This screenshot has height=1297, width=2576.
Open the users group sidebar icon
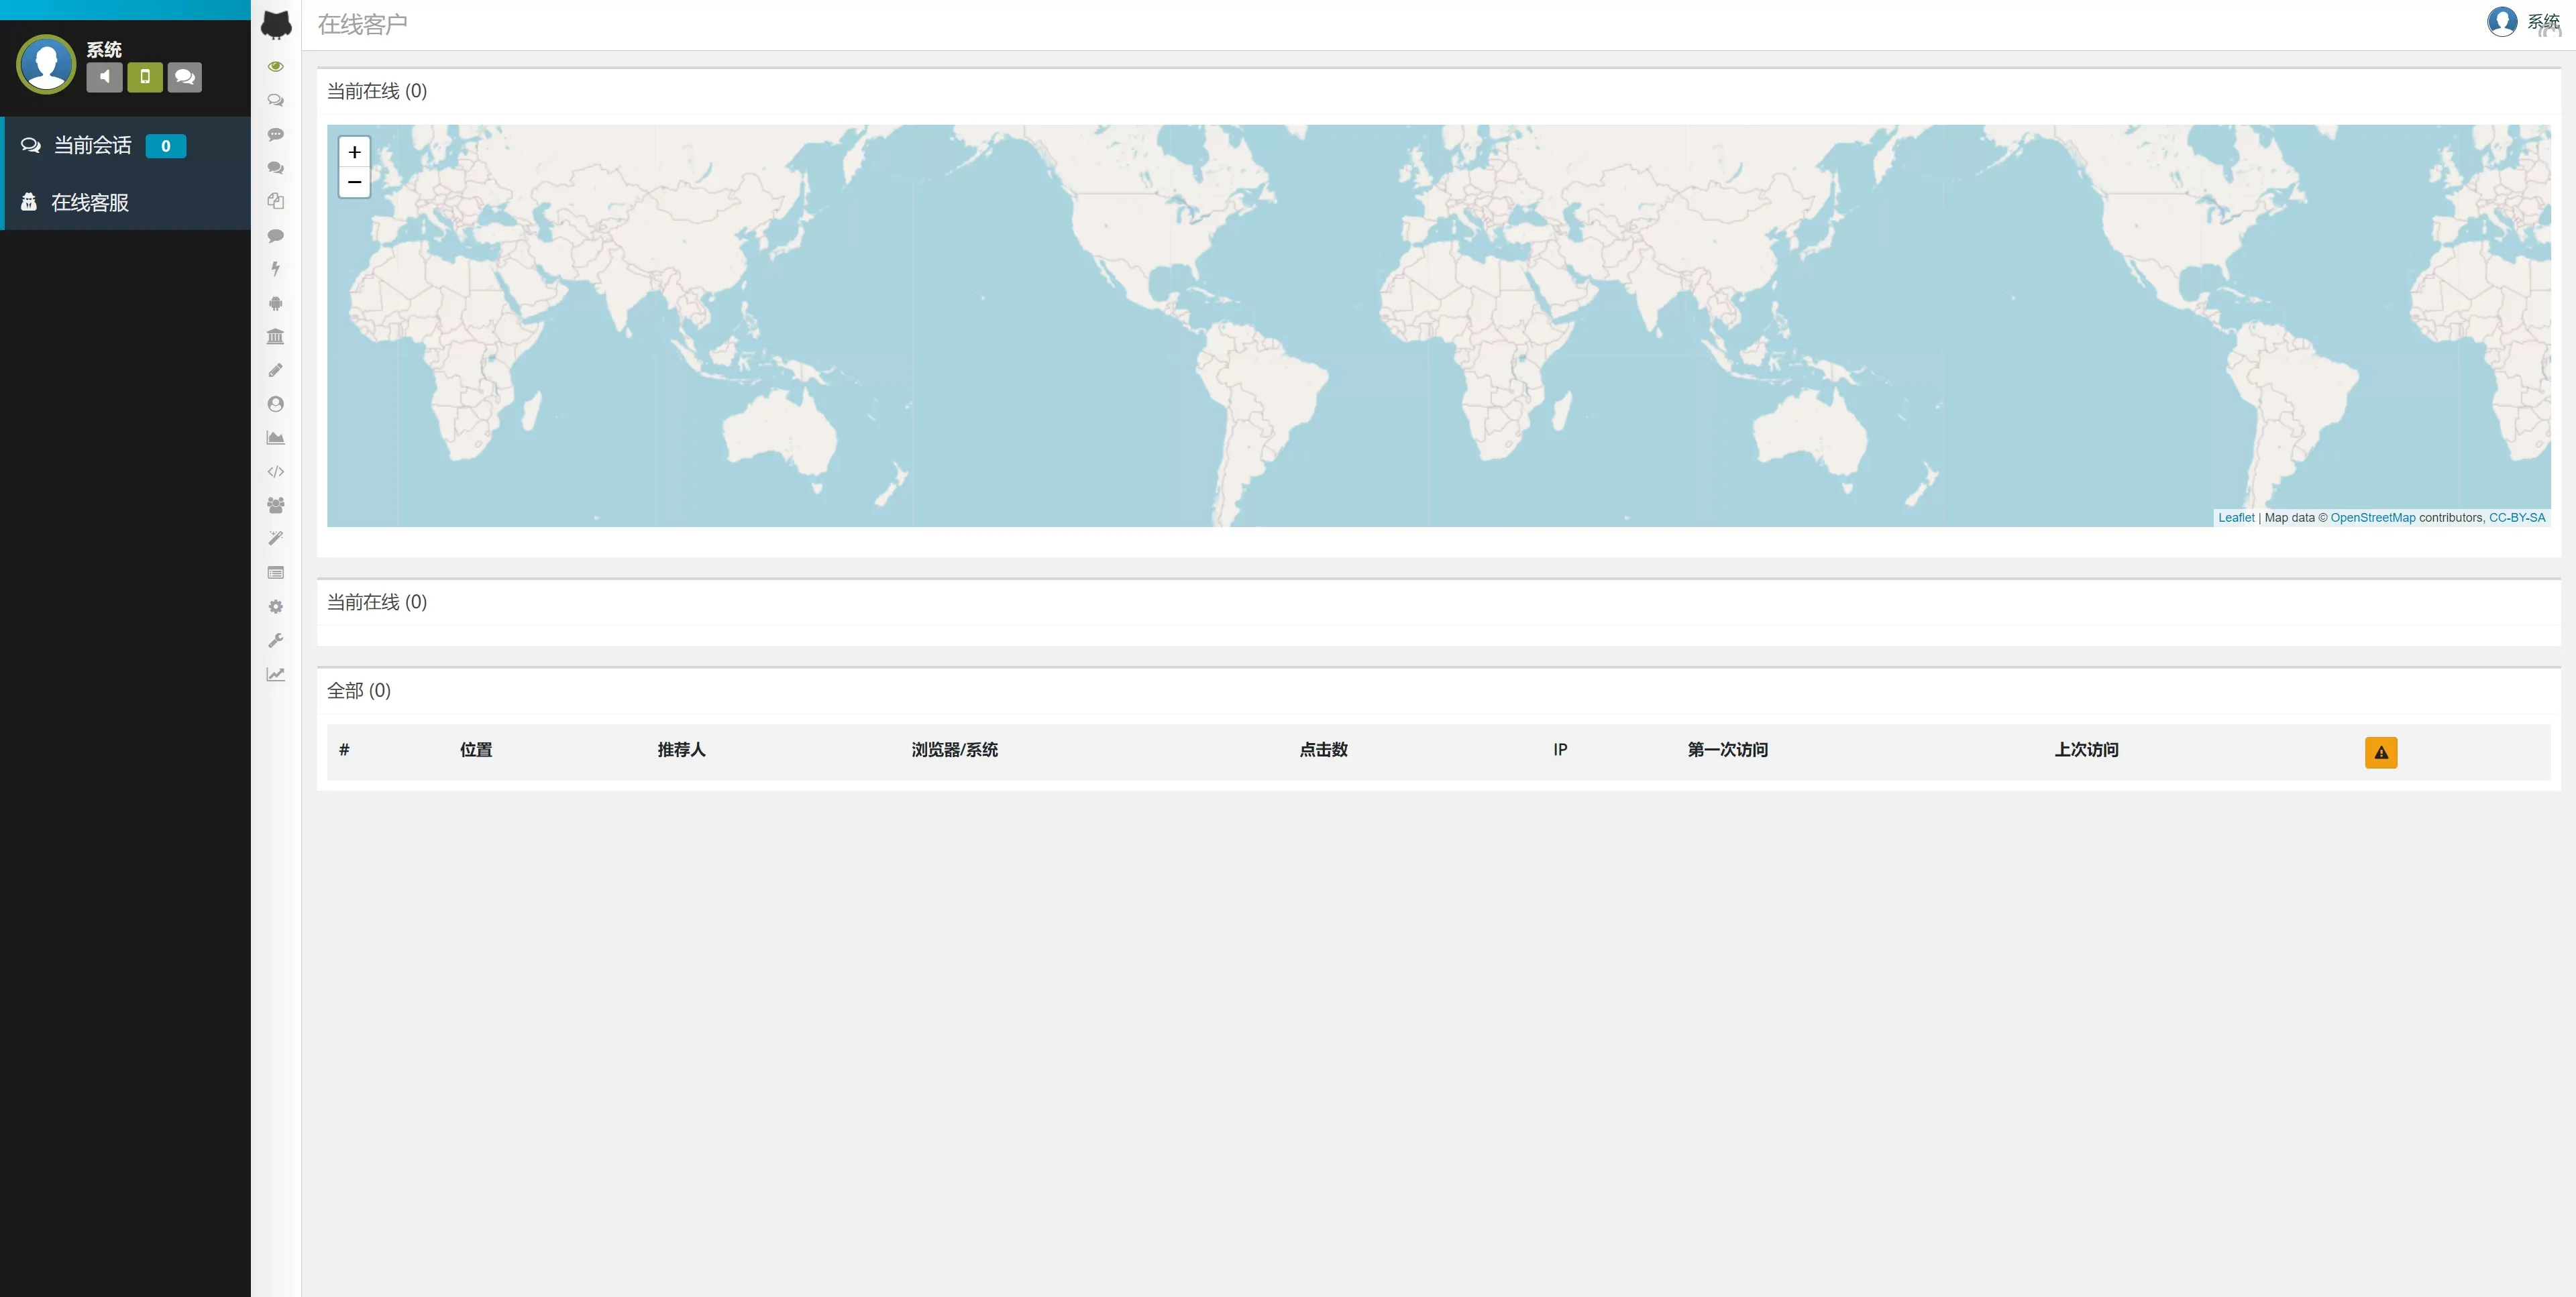[x=276, y=505]
